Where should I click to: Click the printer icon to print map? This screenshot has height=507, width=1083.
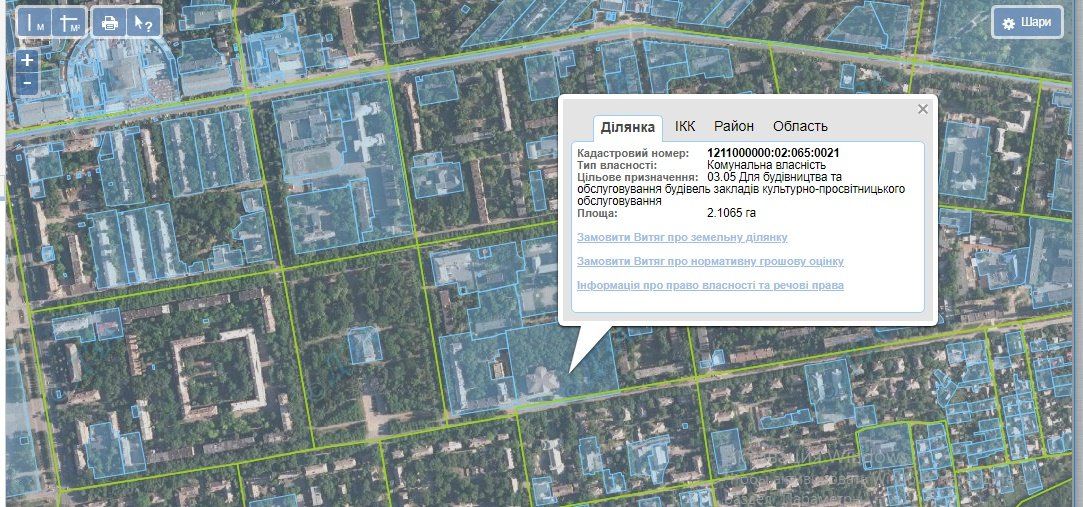tap(110, 22)
